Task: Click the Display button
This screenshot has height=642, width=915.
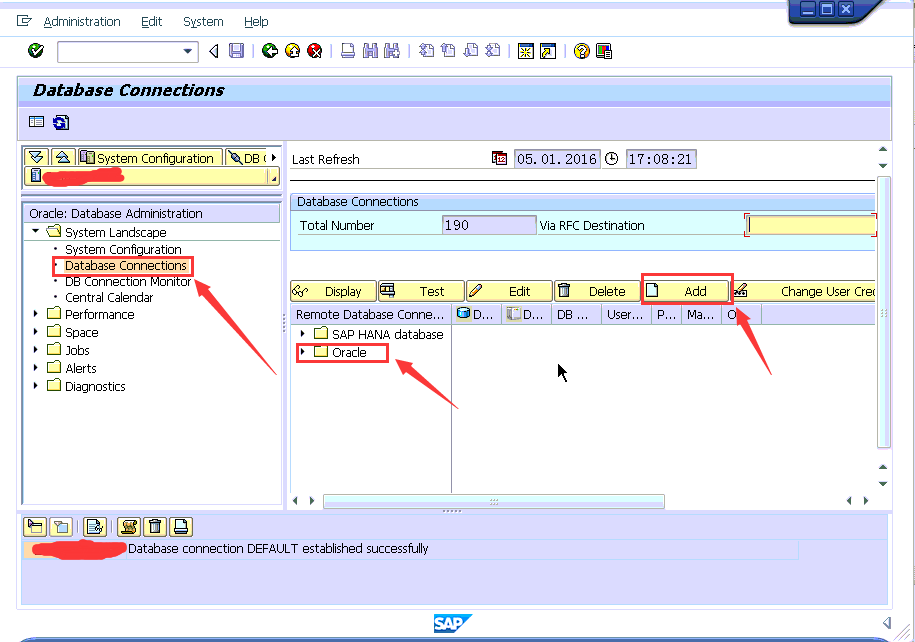Action: [x=333, y=291]
